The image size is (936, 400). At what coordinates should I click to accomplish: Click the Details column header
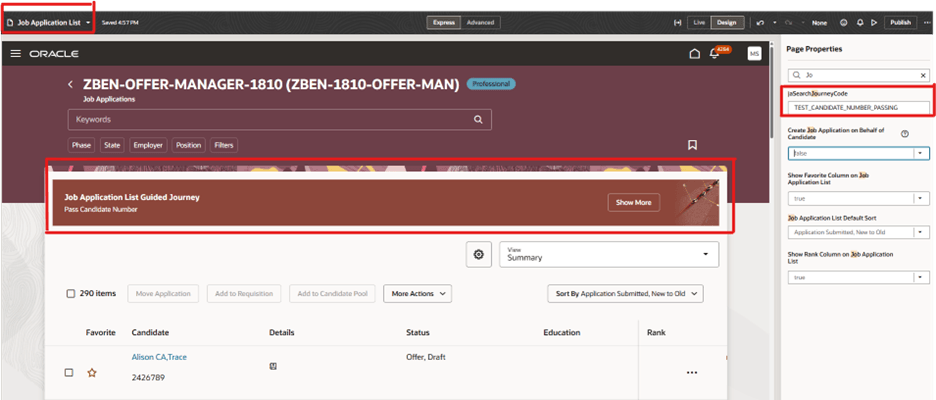click(282, 333)
